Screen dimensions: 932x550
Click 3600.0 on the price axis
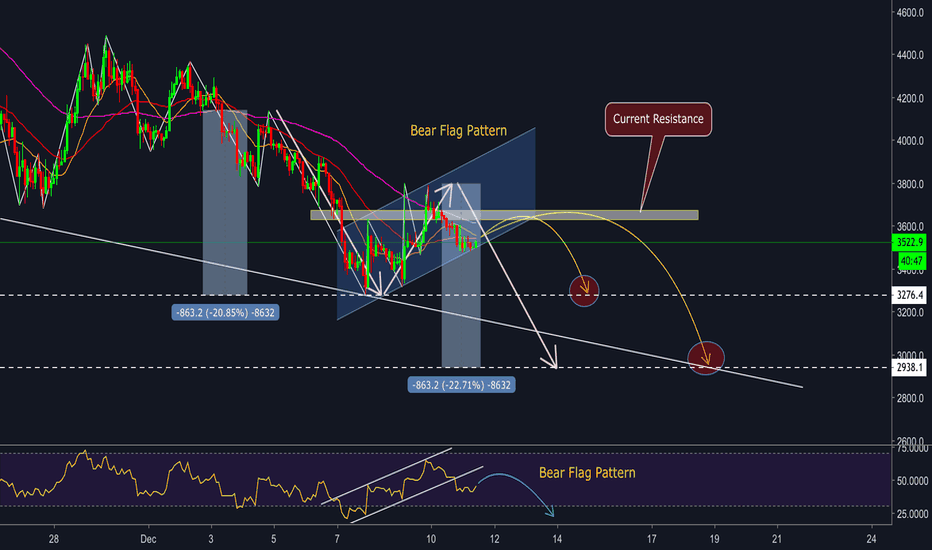coord(911,227)
